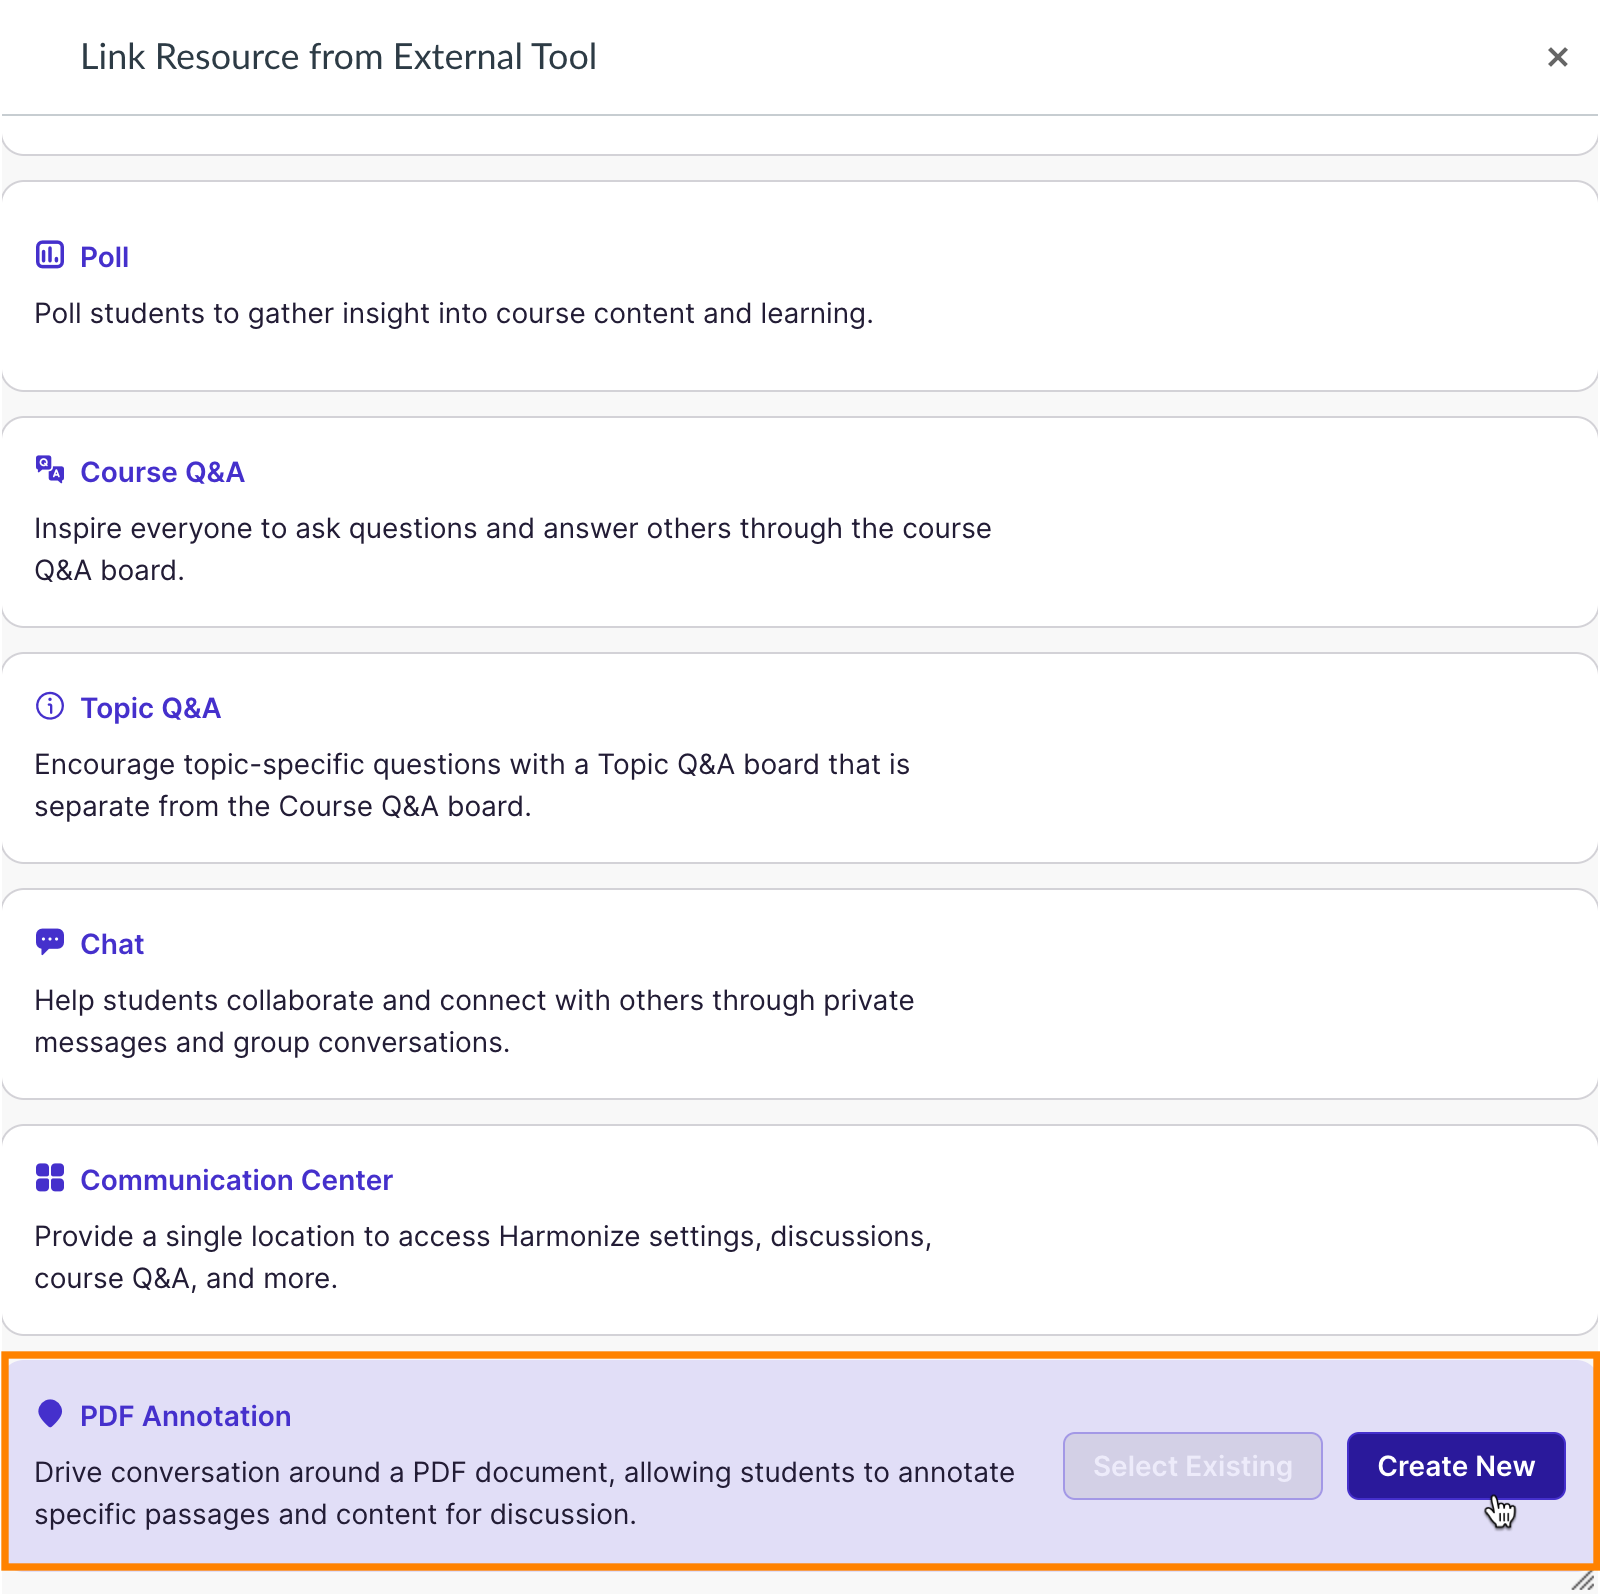Open the PDF Annotation link
1600x1594 pixels.
(x=185, y=1415)
